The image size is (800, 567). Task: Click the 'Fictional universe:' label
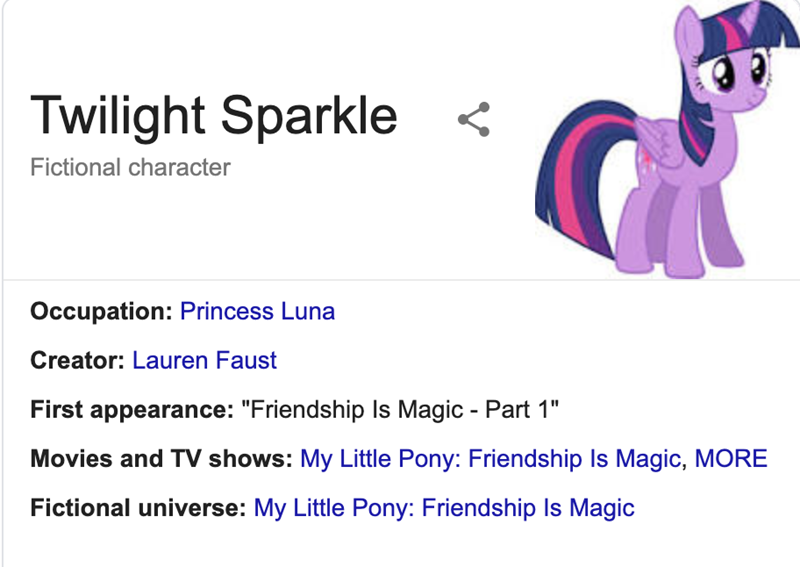coord(139,508)
